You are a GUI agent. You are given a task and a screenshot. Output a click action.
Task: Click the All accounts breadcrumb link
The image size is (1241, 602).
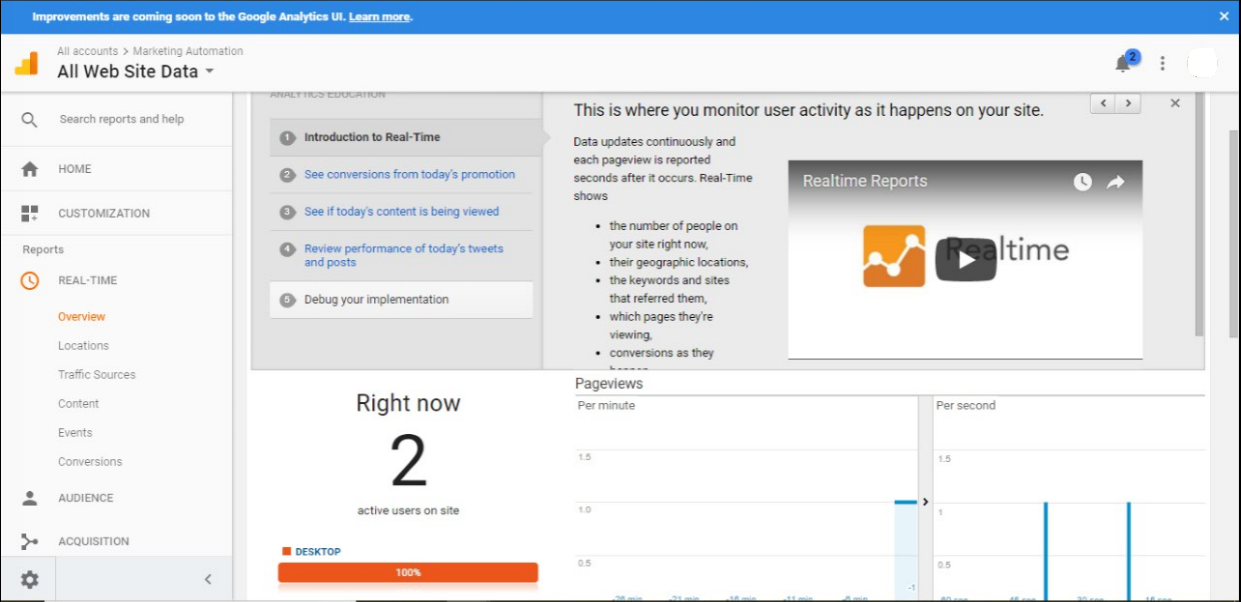pyautogui.click(x=87, y=51)
